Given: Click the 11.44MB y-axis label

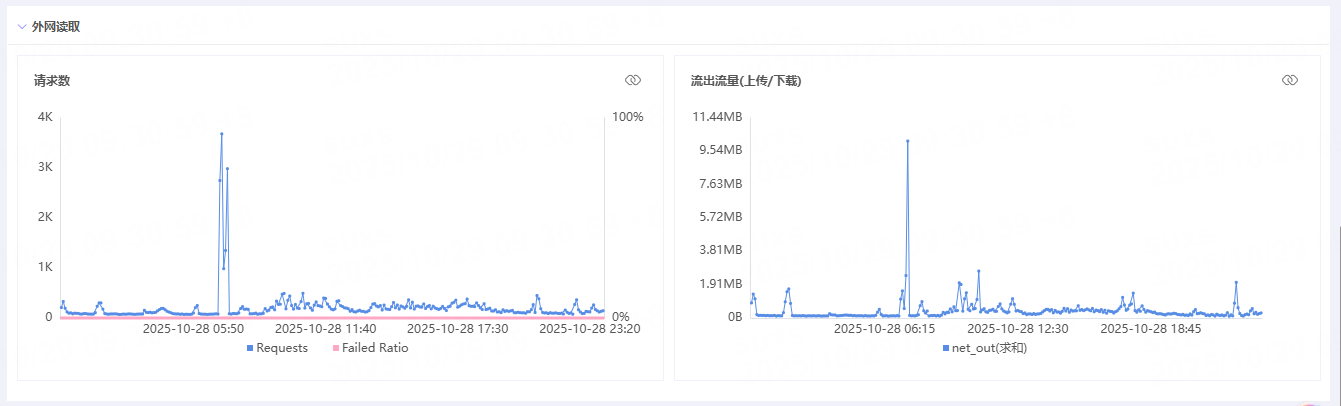Looking at the screenshot, I should (717, 117).
